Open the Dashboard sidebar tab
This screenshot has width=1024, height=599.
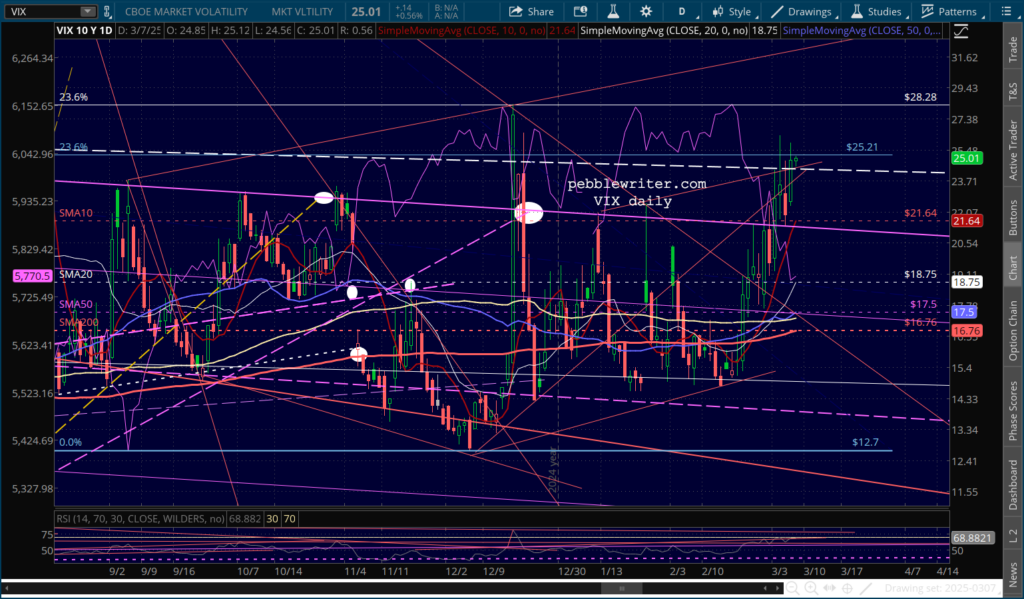click(x=1013, y=485)
